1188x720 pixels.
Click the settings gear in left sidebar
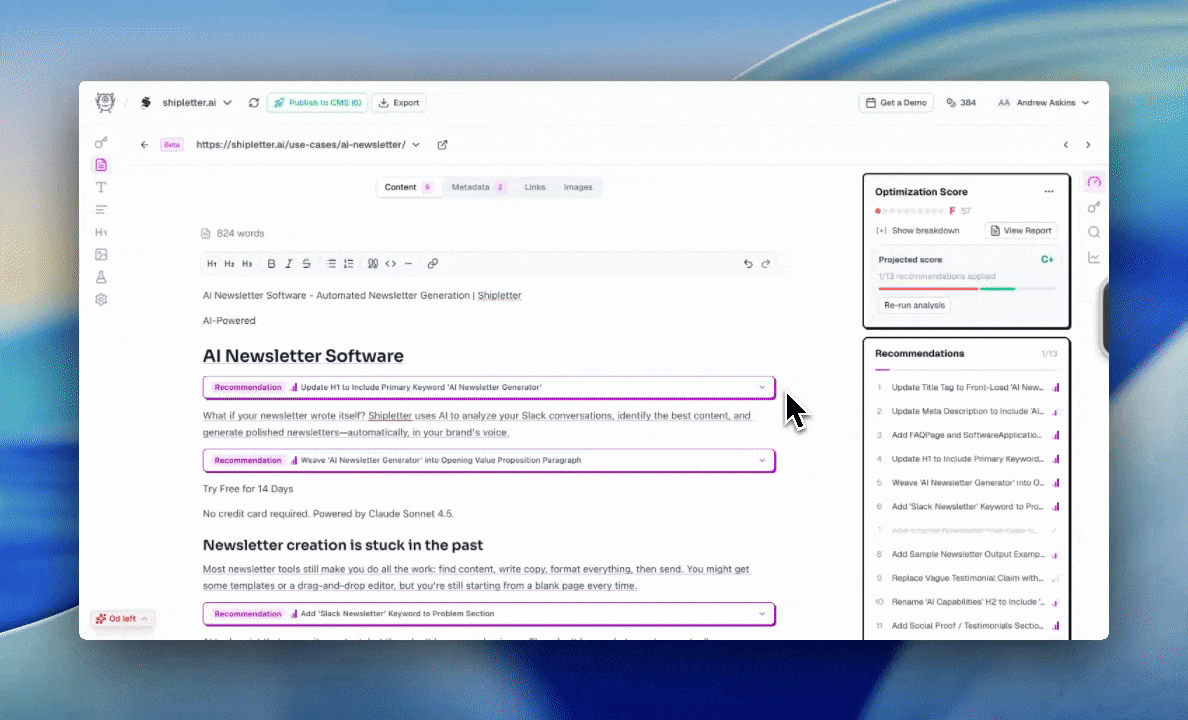[x=100, y=299]
